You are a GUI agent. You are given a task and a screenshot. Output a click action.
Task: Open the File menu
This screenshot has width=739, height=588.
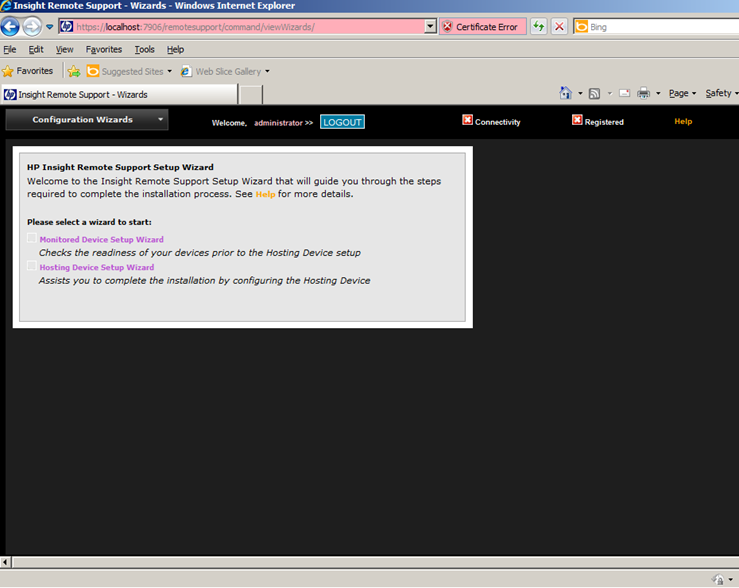tap(9, 49)
